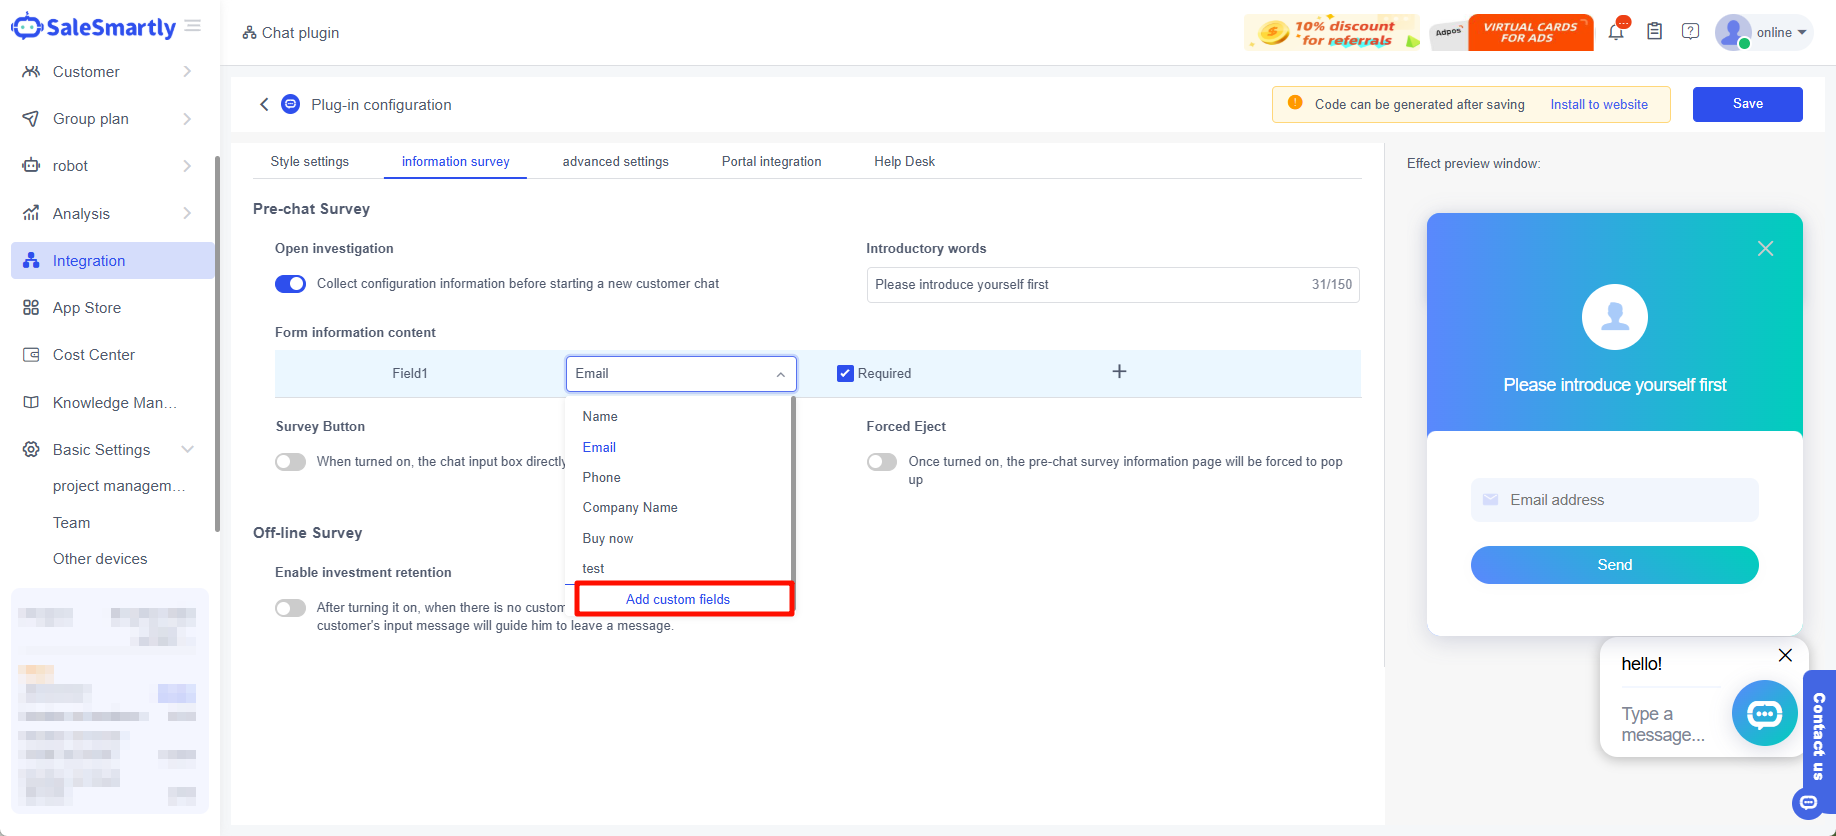Viewport: 1836px width, 836px height.
Task: Click the help question mark icon
Action: pyautogui.click(x=1690, y=32)
